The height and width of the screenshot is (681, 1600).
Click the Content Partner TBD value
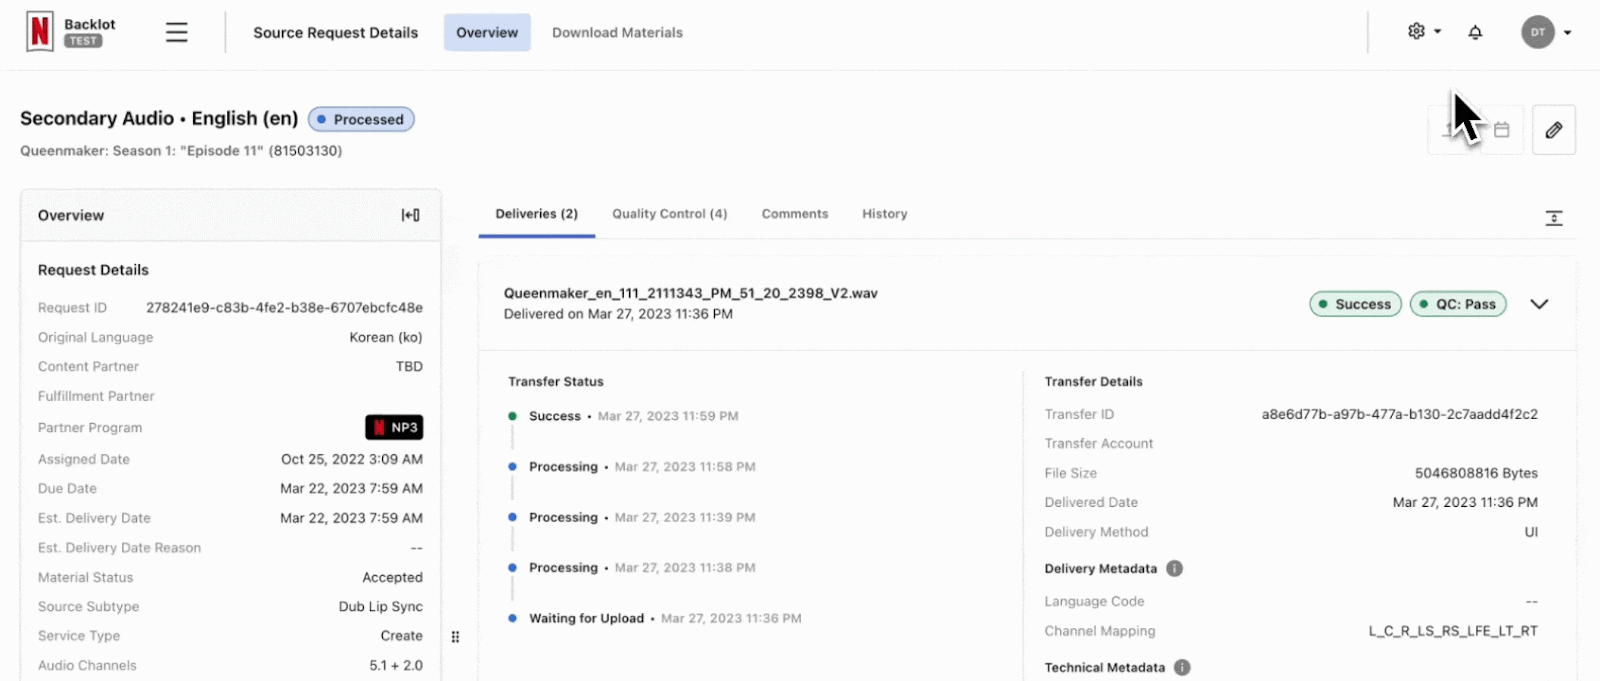(409, 367)
